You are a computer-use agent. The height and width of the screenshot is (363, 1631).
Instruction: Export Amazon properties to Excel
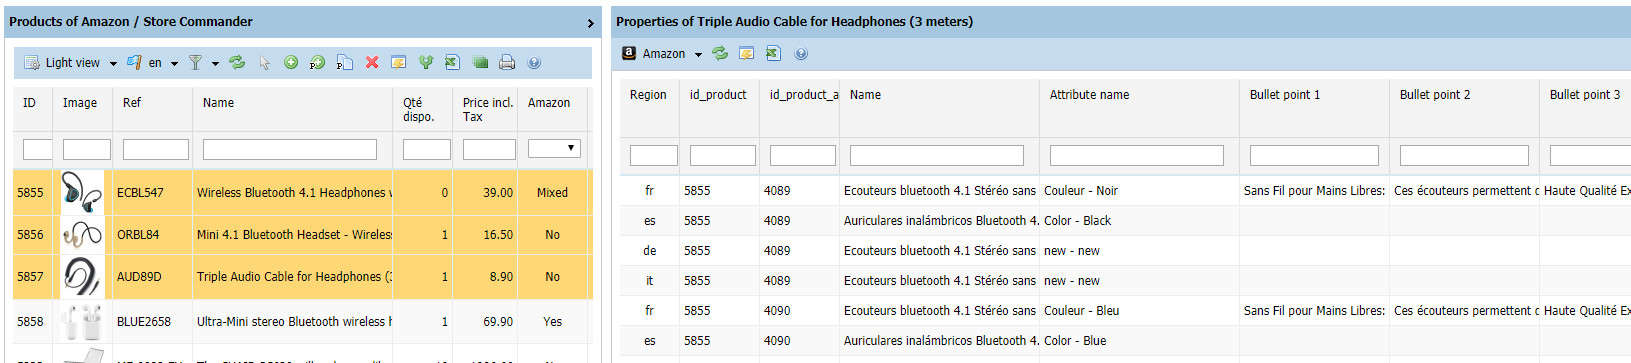pyautogui.click(x=773, y=53)
